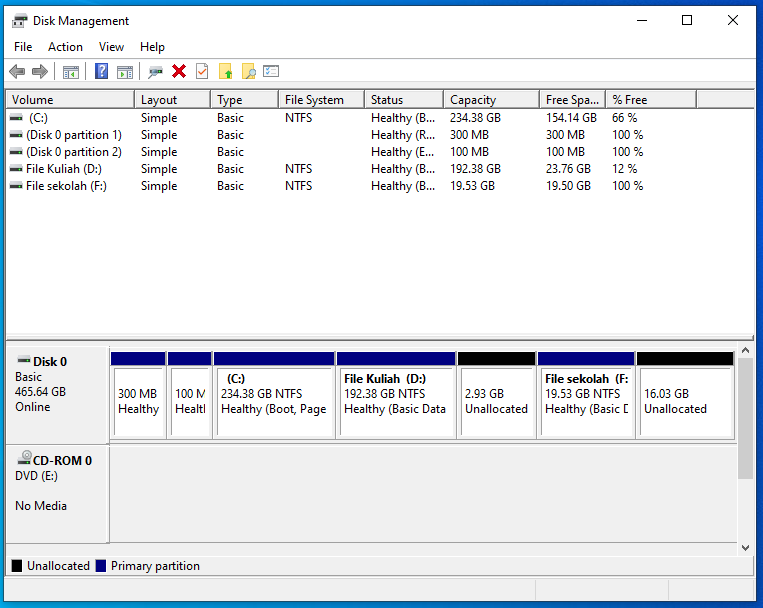The image size is (763, 608).
Task: Click the red X delete icon
Action: pos(179,72)
